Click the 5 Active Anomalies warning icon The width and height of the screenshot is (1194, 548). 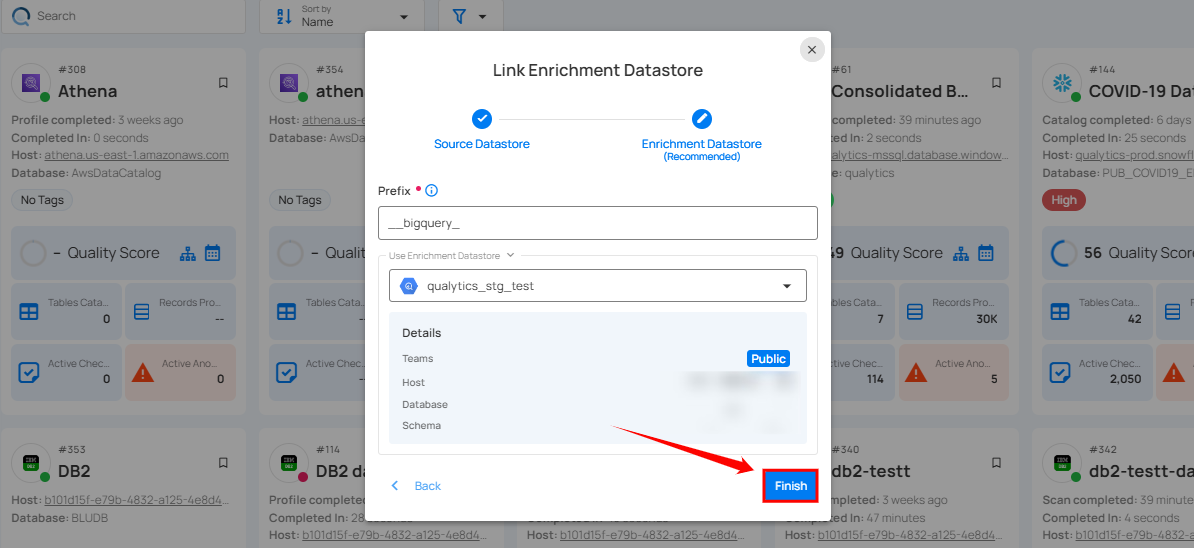pos(915,372)
